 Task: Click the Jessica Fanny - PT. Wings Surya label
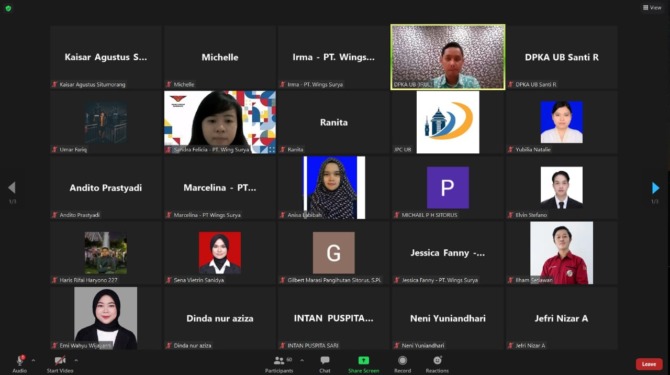pos(440,280)
